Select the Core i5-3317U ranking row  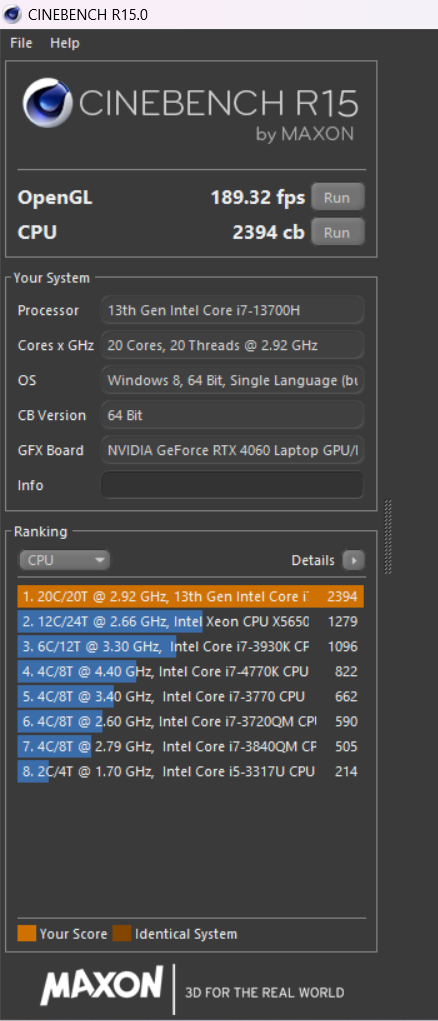[x=190, y=772]
